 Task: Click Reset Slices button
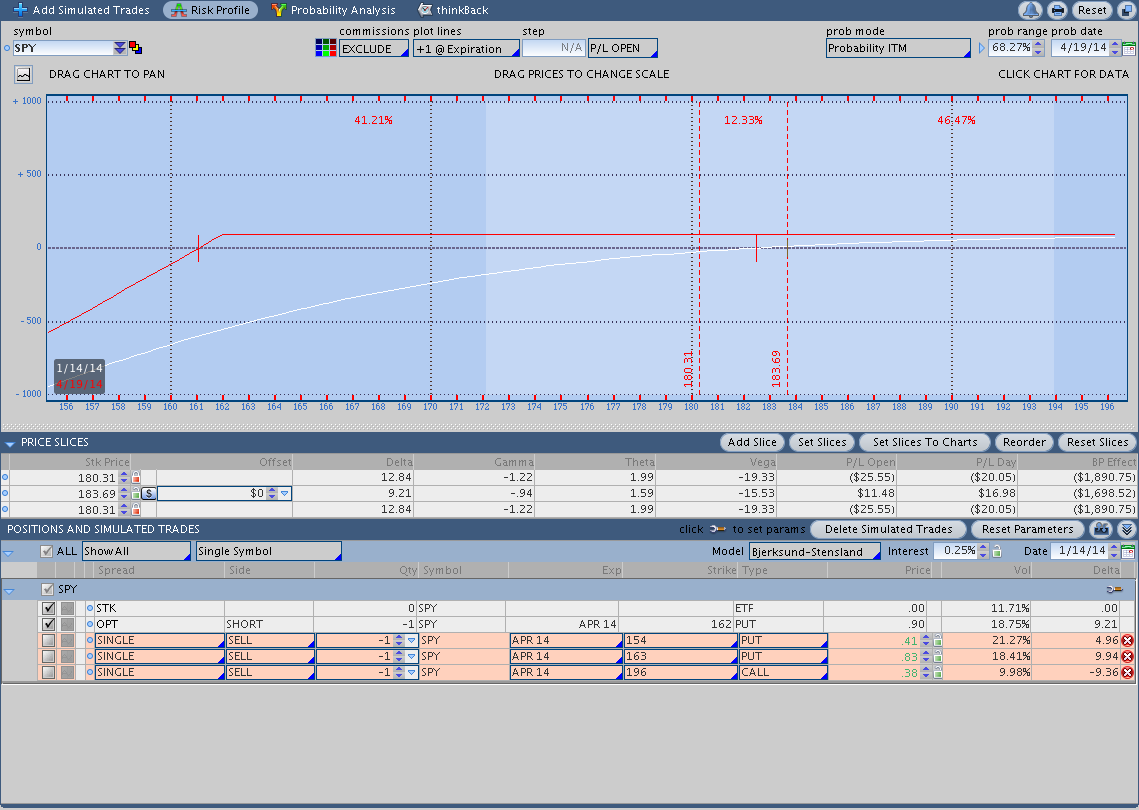tap(1098, 442)
